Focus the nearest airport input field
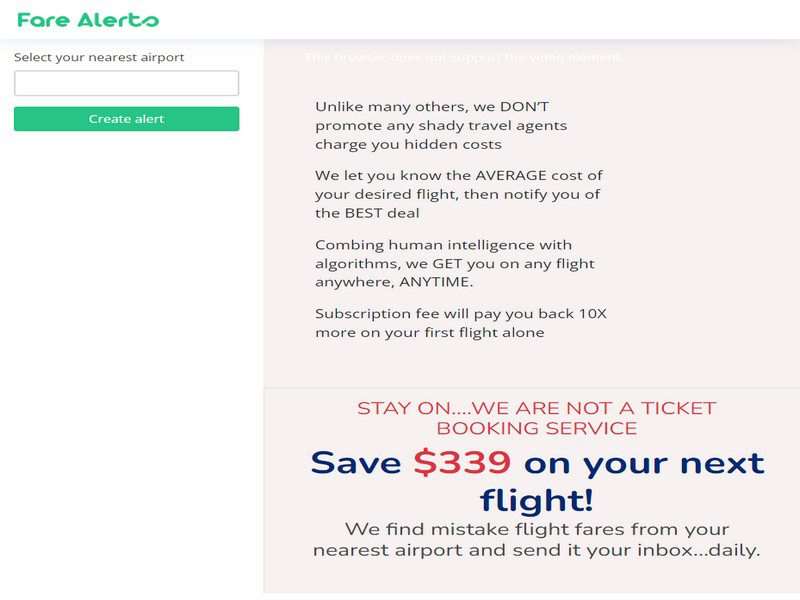The width and height of the screenshot is (800, 600). click(x=126, y=83)
